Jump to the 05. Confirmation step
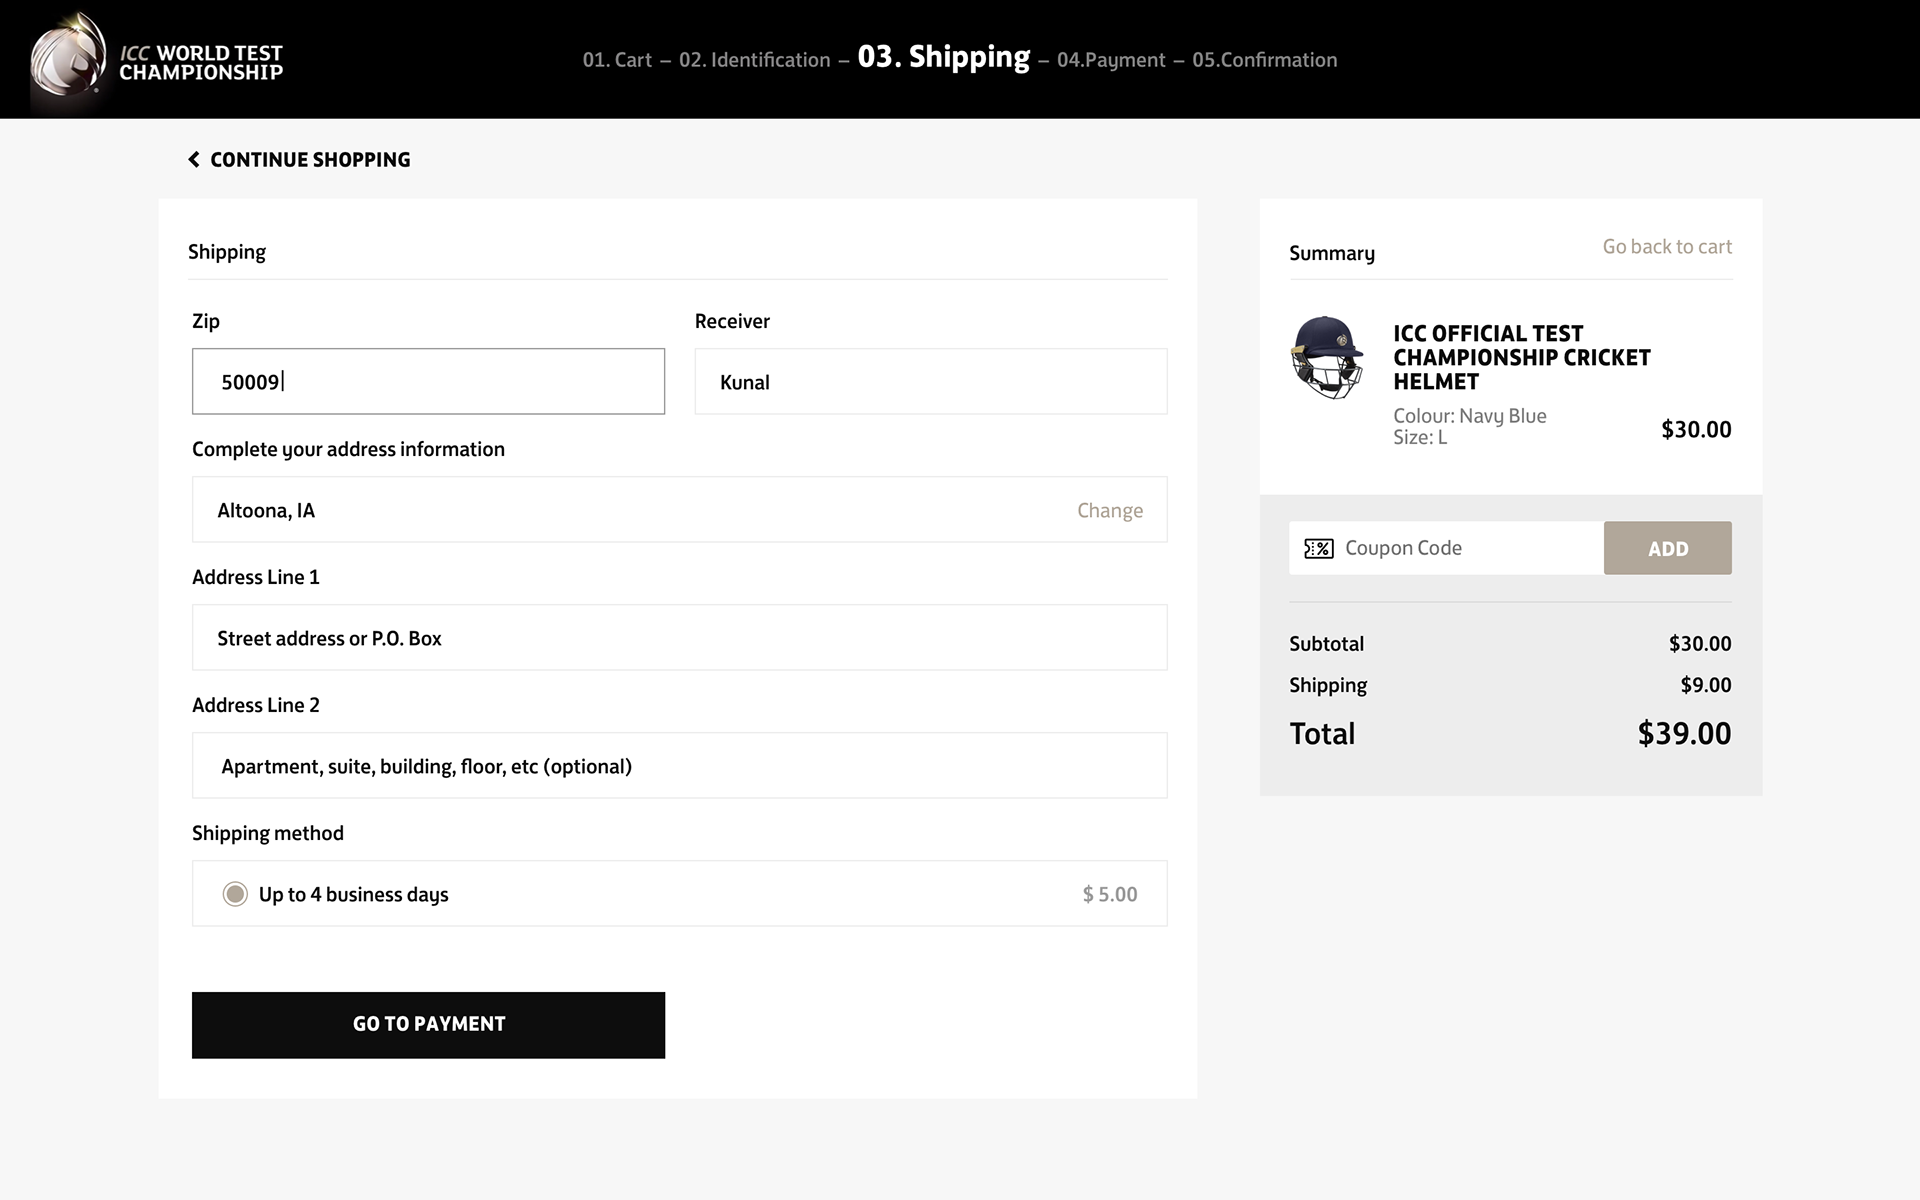The height and width of the screenshot is (1200, 1920). [1264, 60]
